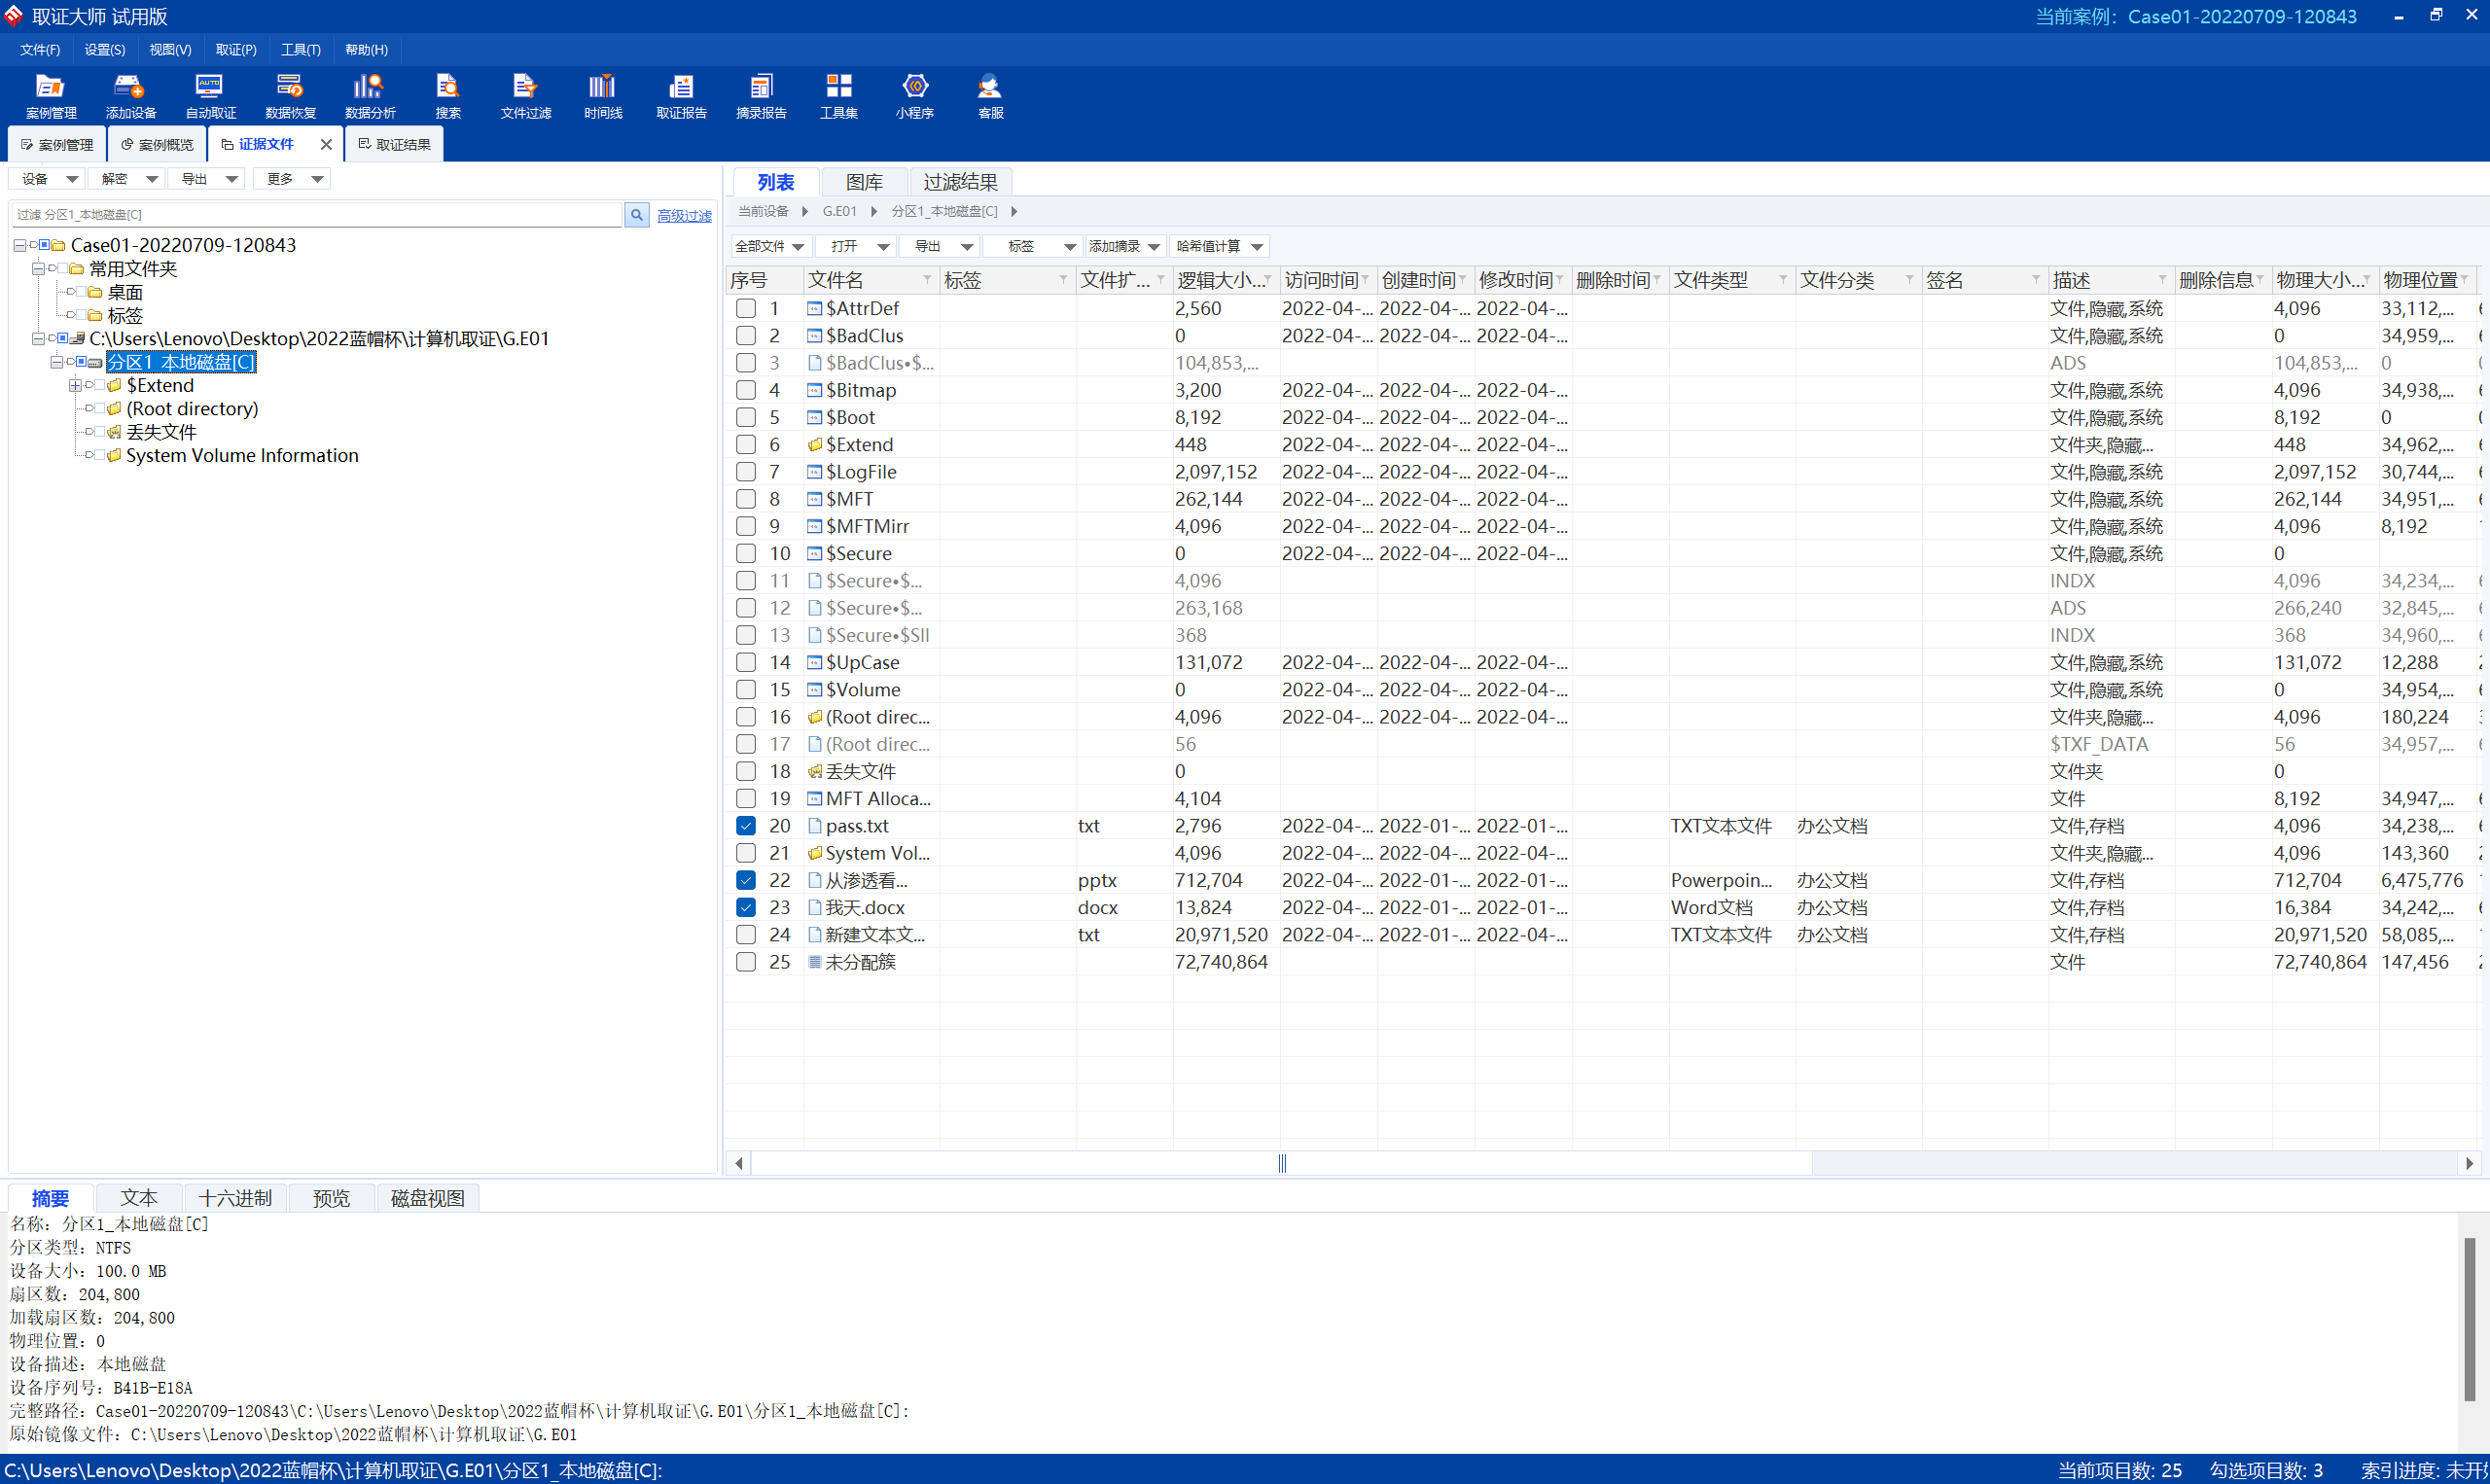Open the 取证(P) menu
Viewport: 2490px width, 1484px height.
pos(236,49)
